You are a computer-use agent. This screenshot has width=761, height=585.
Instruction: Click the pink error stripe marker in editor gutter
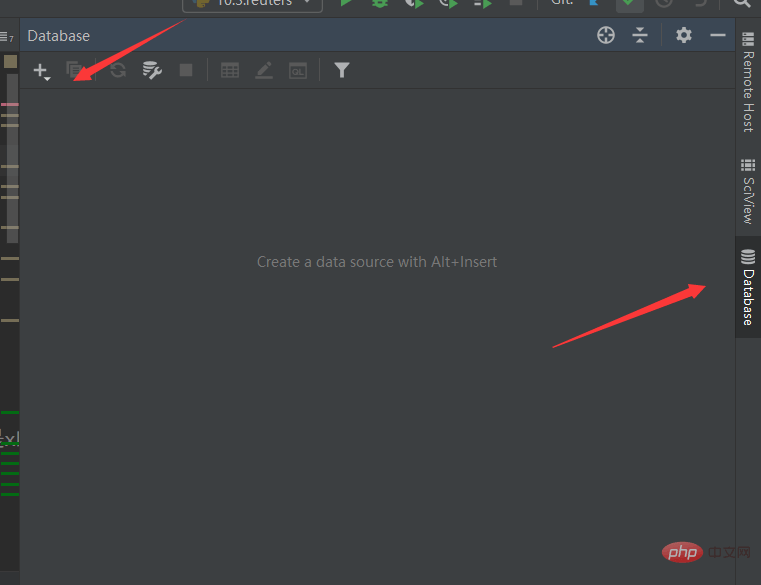point(10,104)
